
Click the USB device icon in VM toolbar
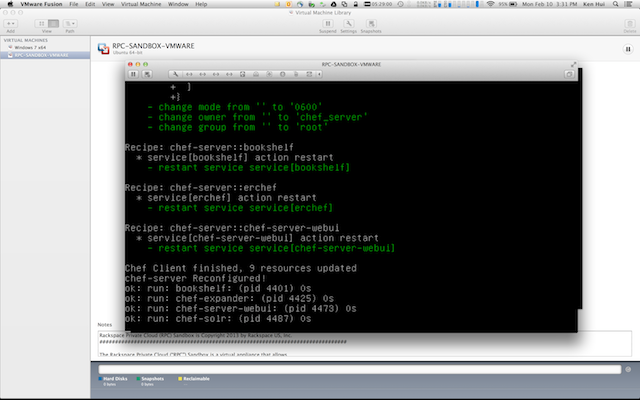point(296,74)
